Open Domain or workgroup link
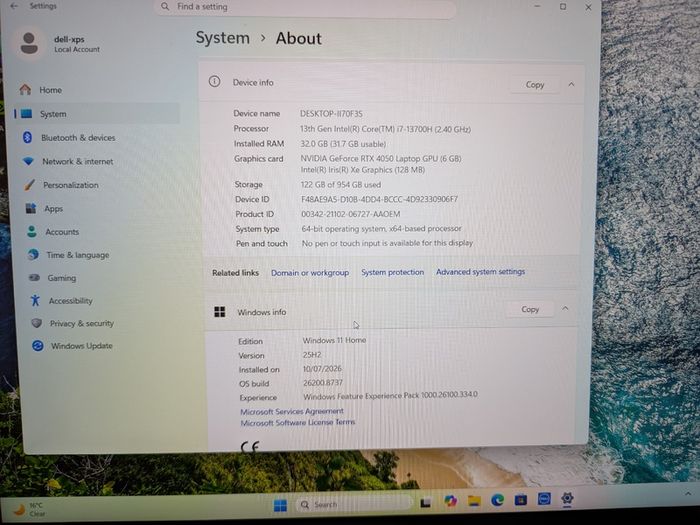This screenshot has height=525, width=700. [x=310, y=273]
